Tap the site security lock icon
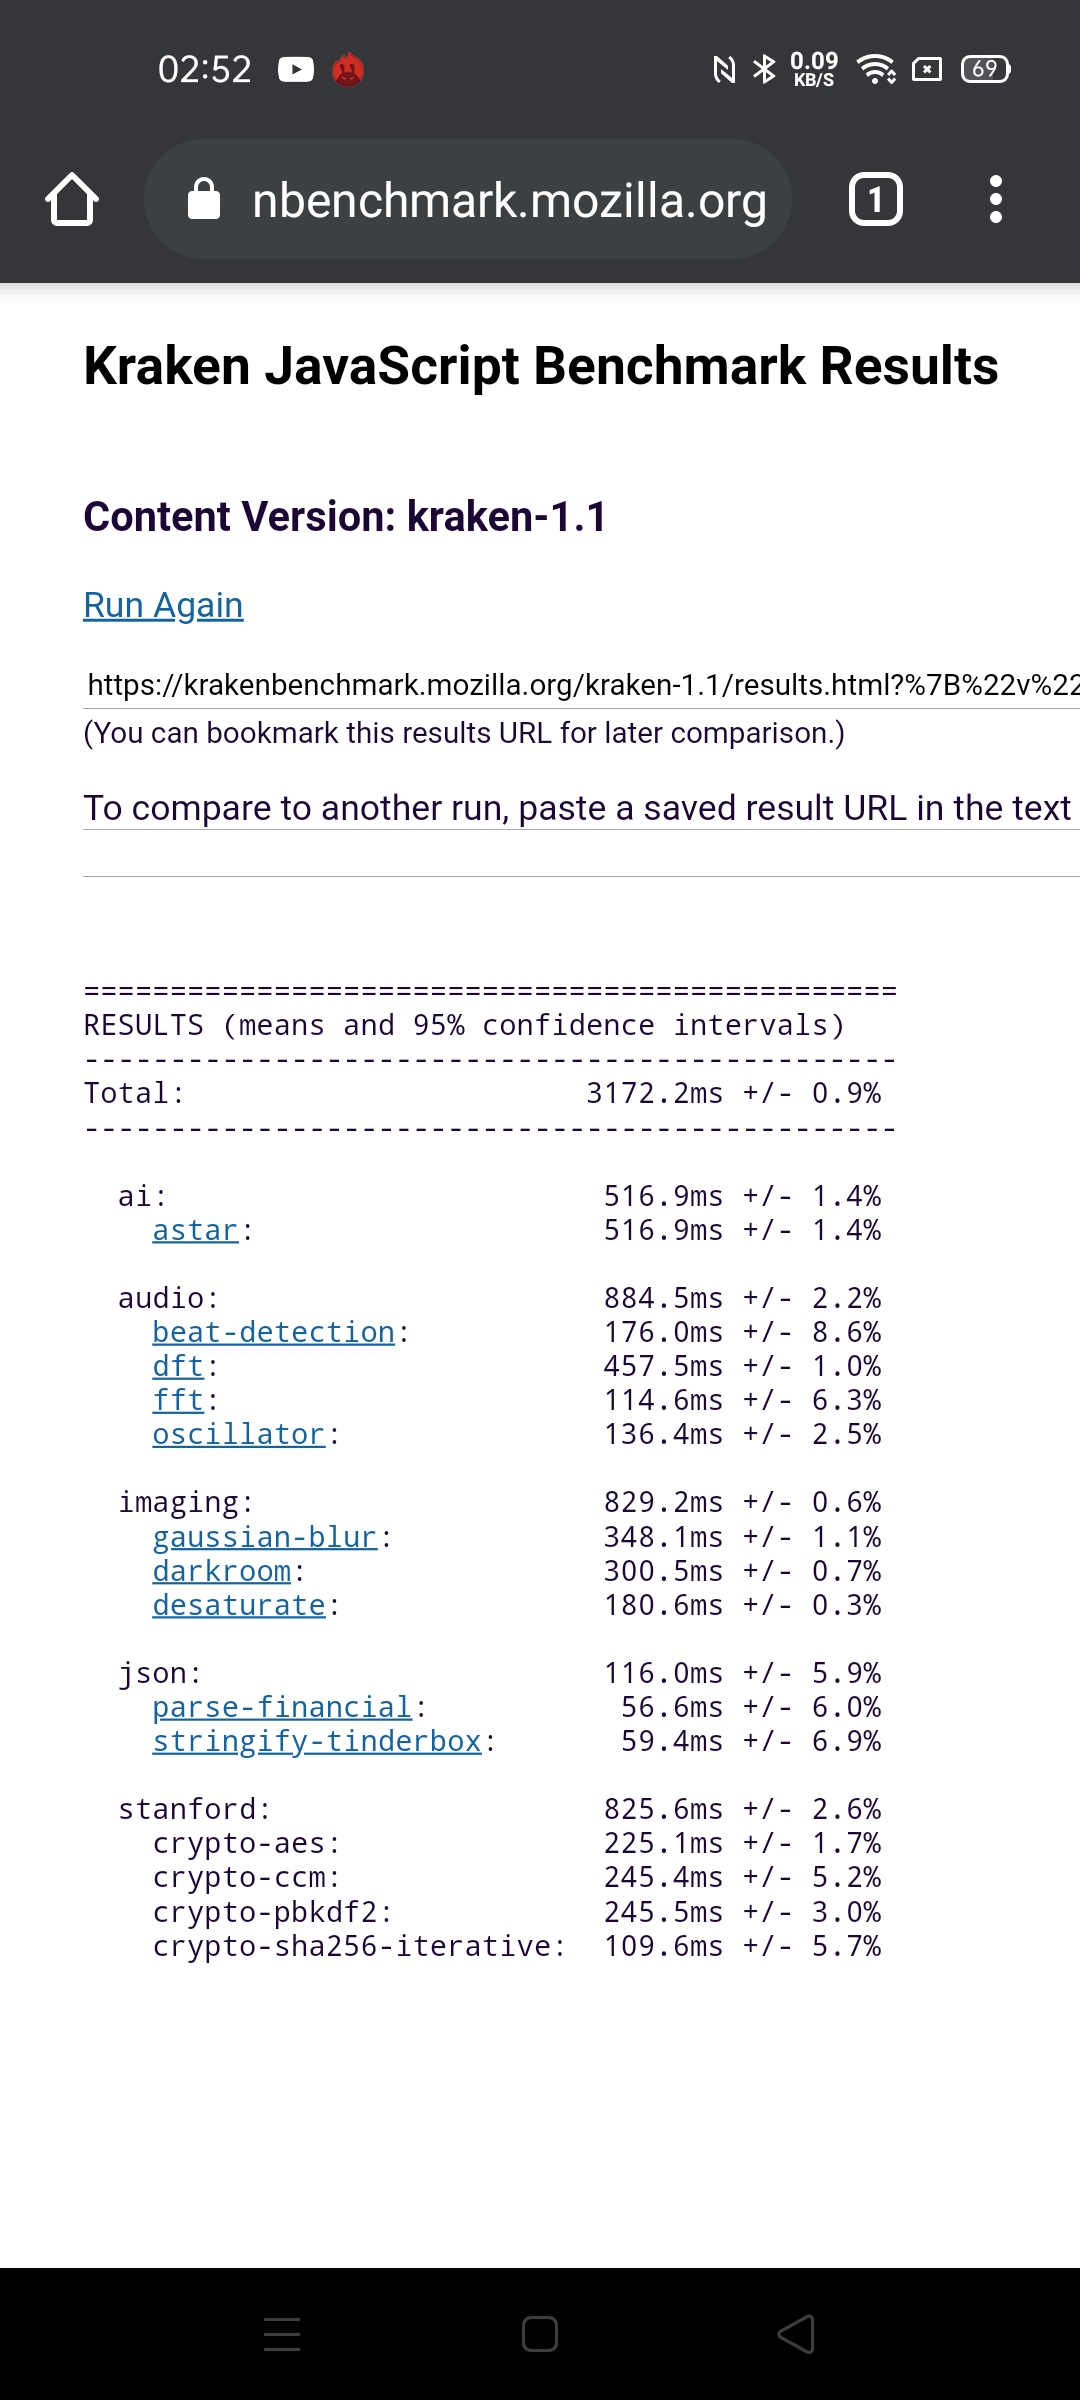This screenshot has height=2400, width=1080. click(x=204, y=200)
